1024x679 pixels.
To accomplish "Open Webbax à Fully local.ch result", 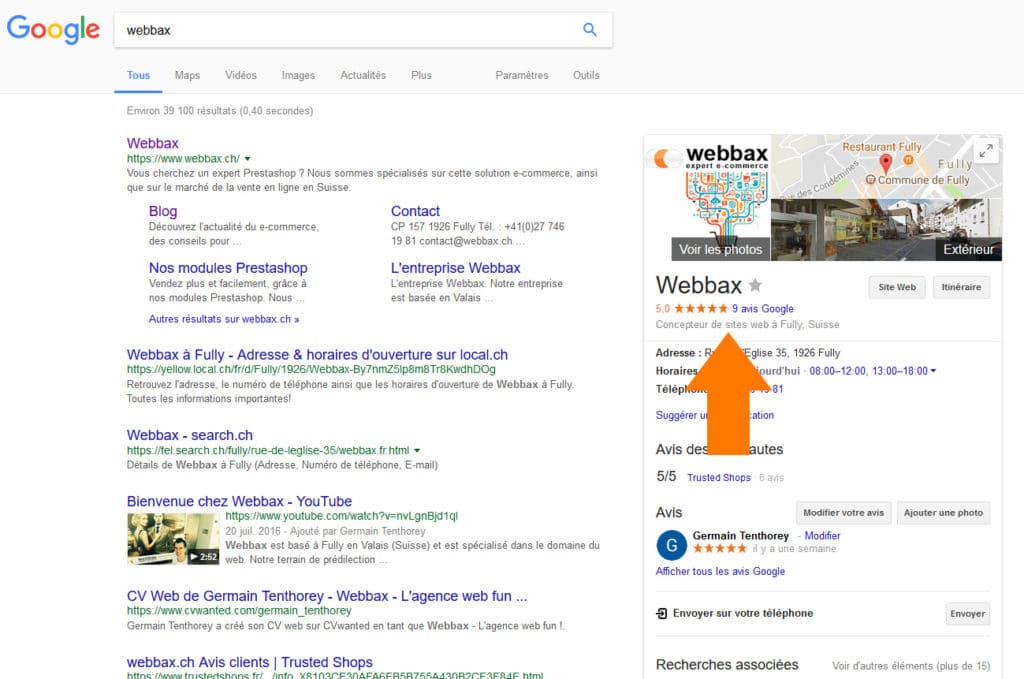I will coord(317,355).
